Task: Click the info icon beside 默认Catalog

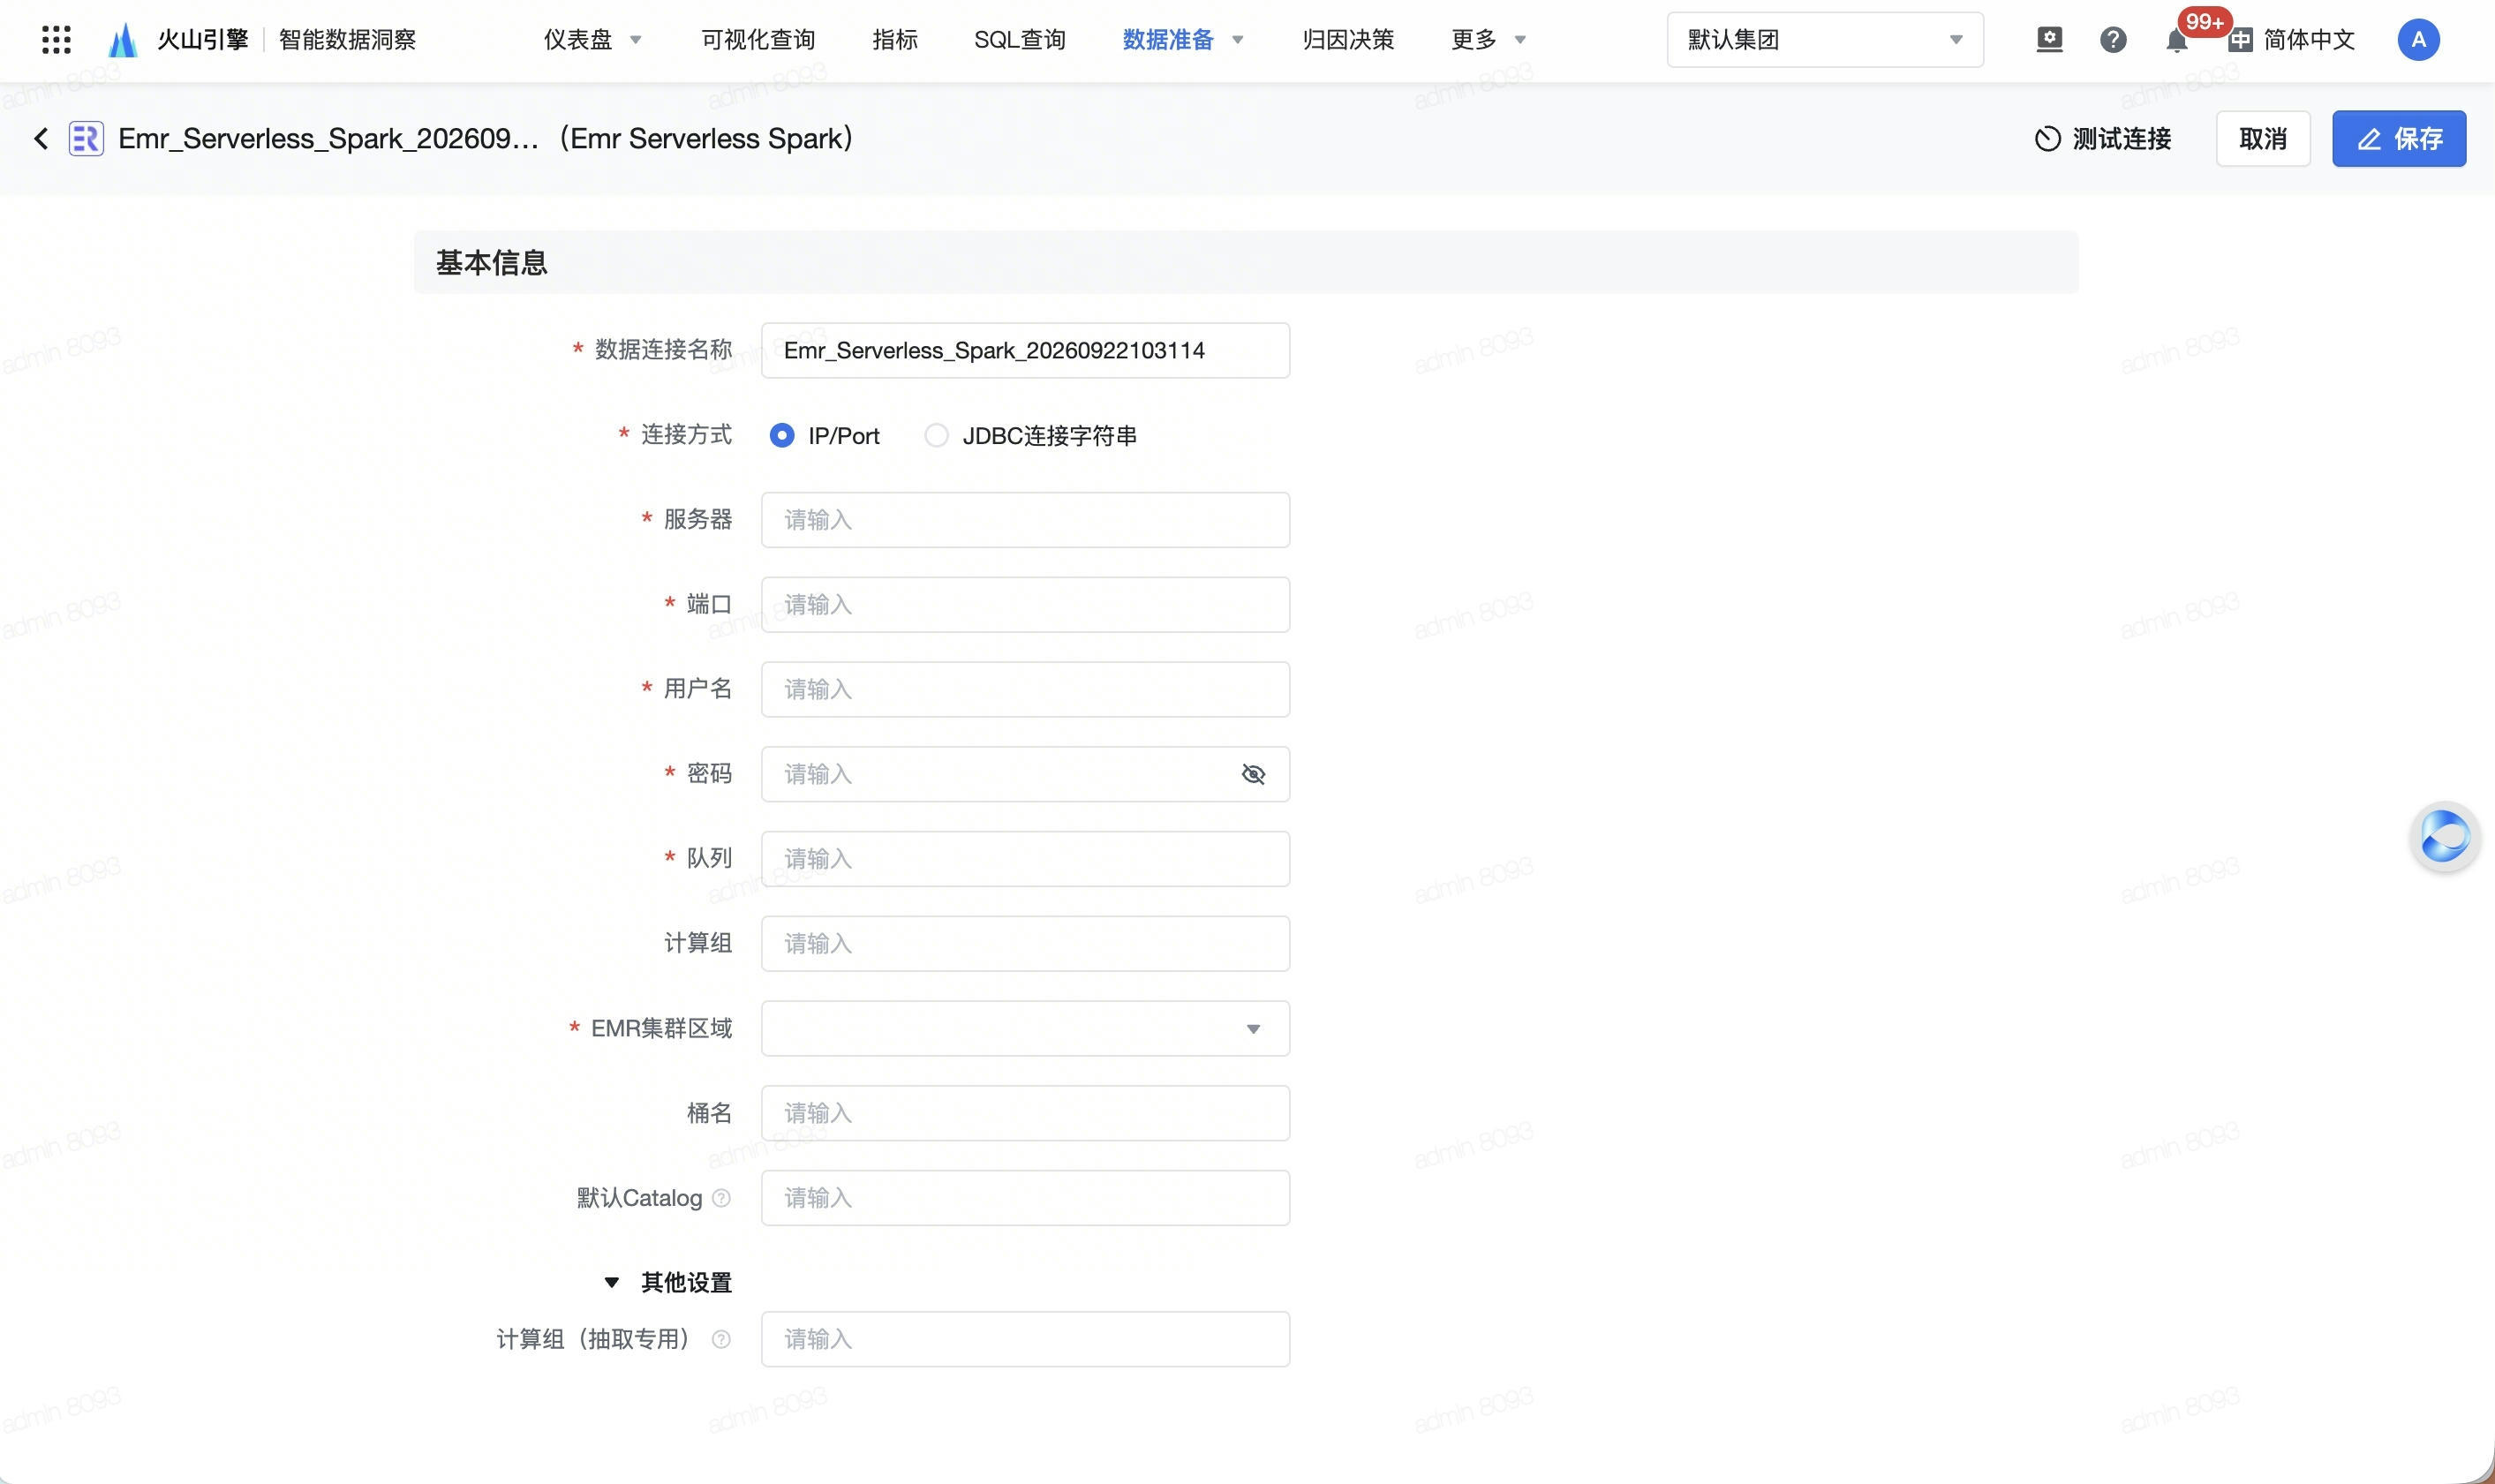Action: [721, 1198]
